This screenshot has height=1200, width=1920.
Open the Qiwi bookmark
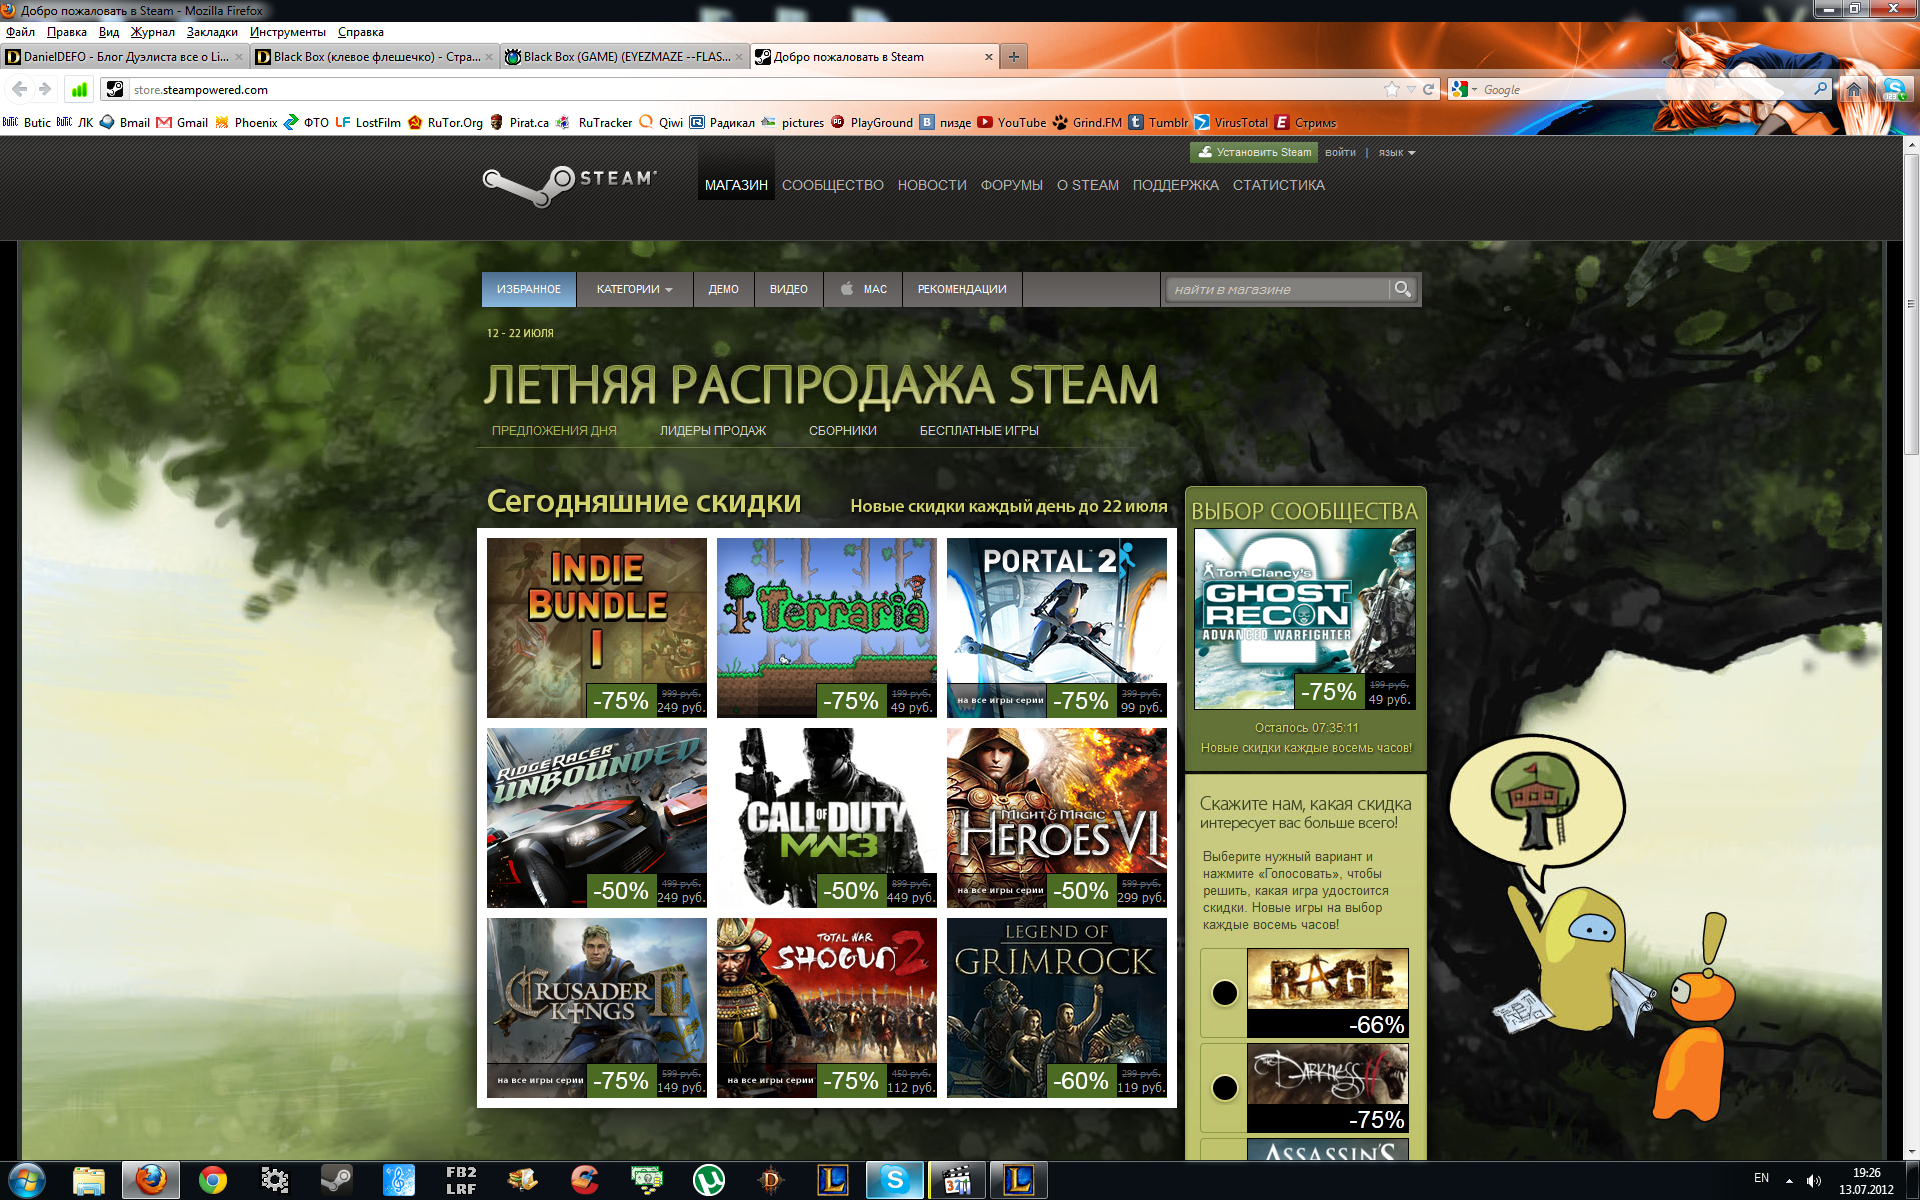(661, 122)
